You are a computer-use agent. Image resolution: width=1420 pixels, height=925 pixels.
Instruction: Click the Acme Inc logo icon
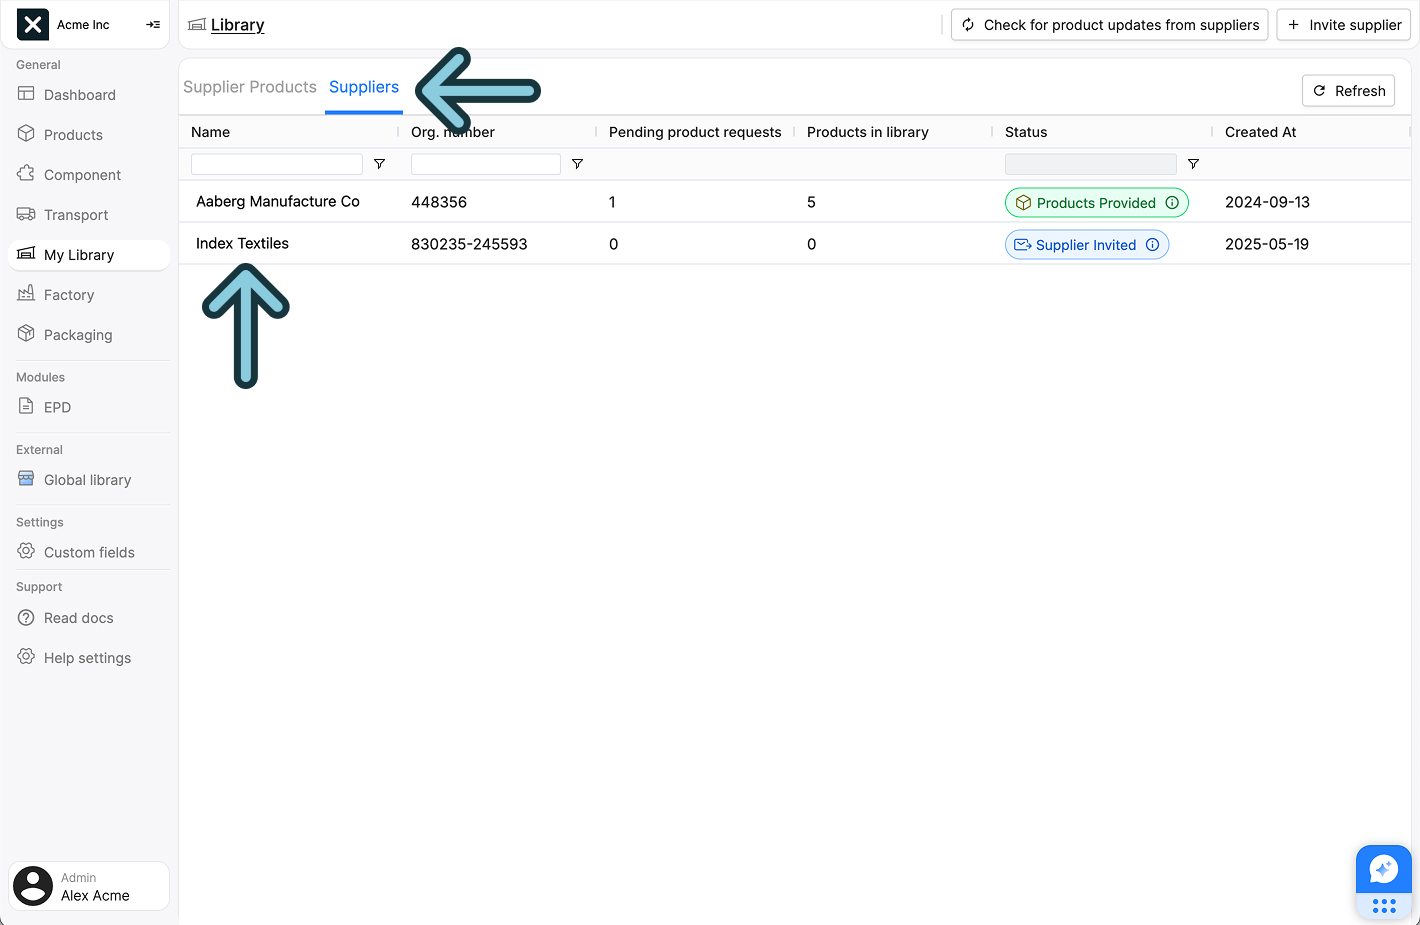click(x=33, y=25)
